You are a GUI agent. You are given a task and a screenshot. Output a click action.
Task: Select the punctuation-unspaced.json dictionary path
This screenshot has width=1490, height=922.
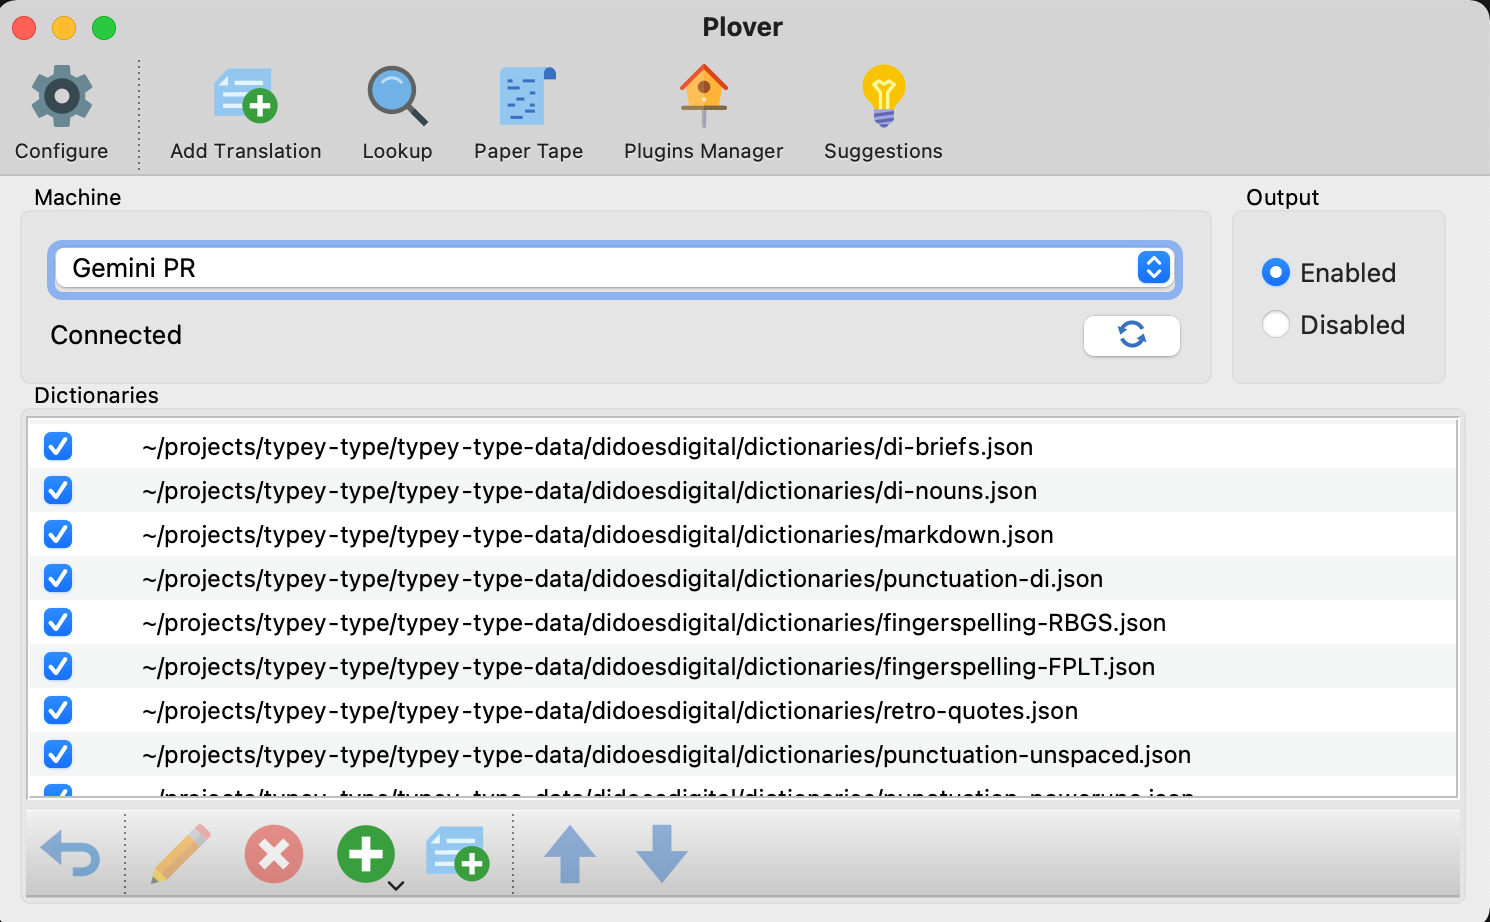[667, 755]
